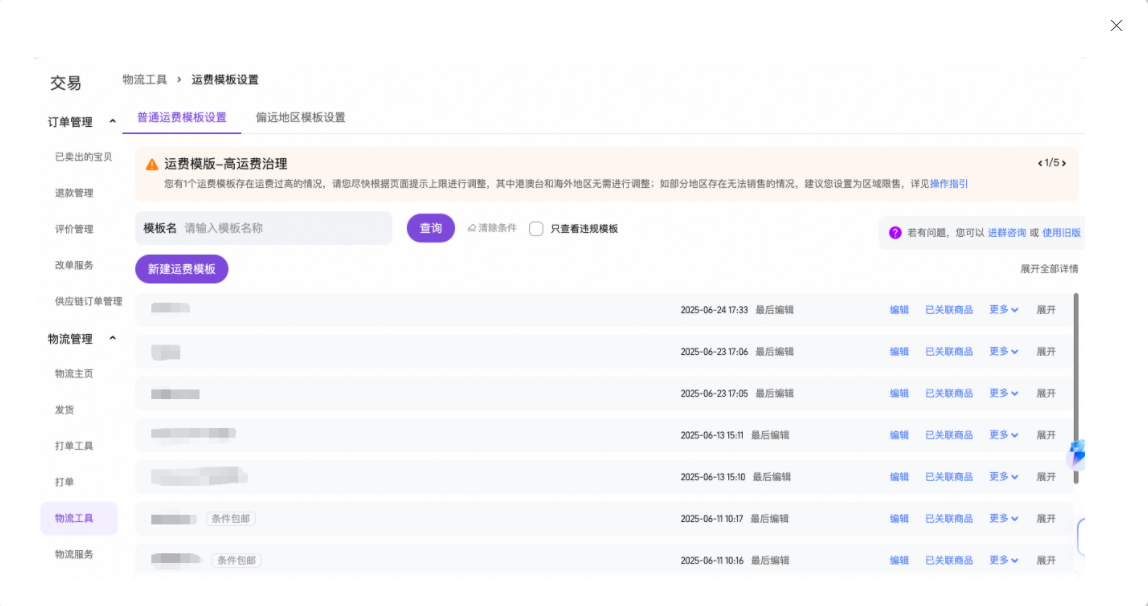1148x606 pixels.
Task: Open 评价管理 in sidebar
Action: pos(74,229)
